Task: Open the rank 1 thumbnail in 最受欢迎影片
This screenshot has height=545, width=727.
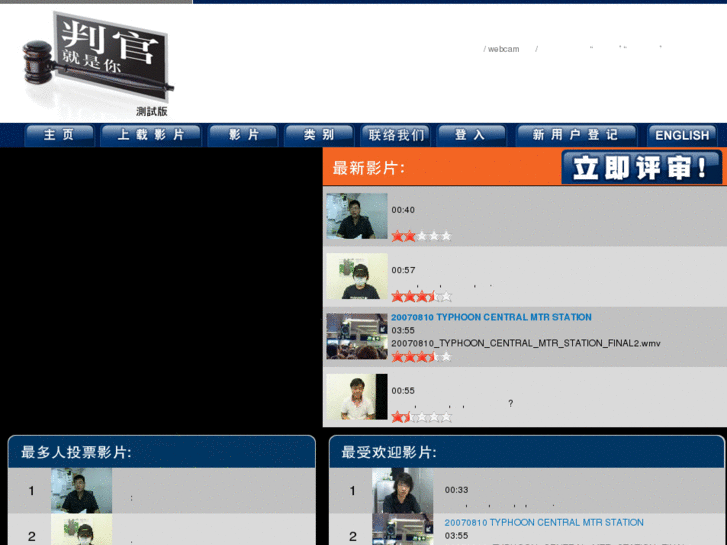Action: 402,490
